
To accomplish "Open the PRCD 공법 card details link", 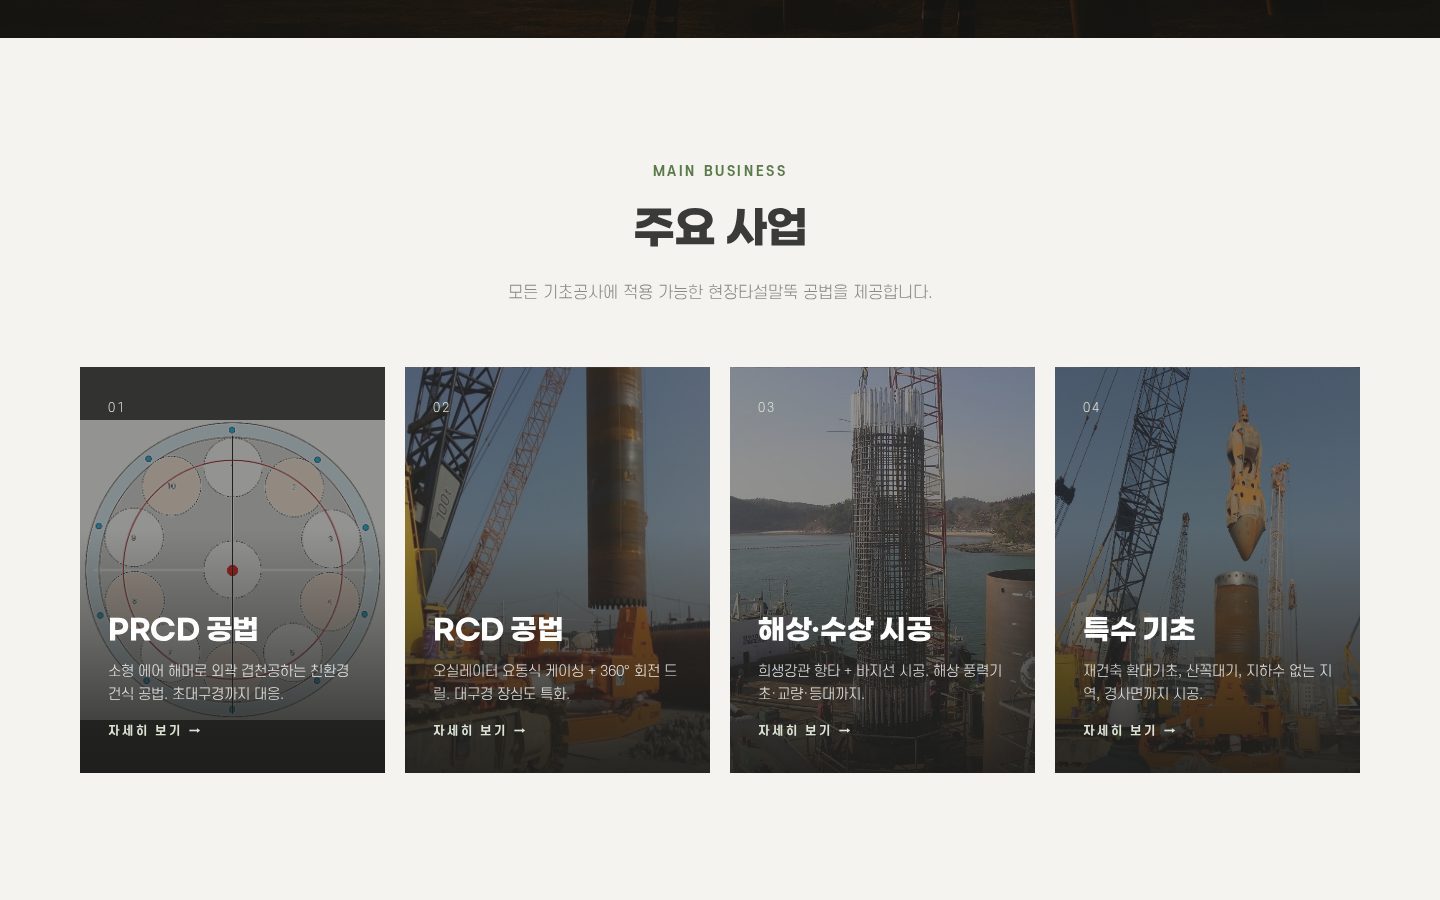I will (x=155, y=731).
